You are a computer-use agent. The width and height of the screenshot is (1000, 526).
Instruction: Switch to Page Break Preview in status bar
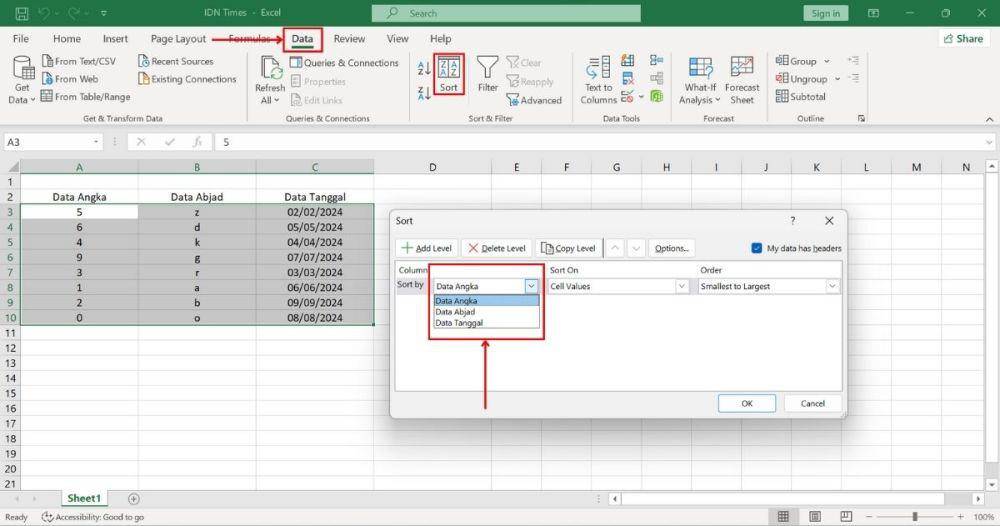pos(846,516)
